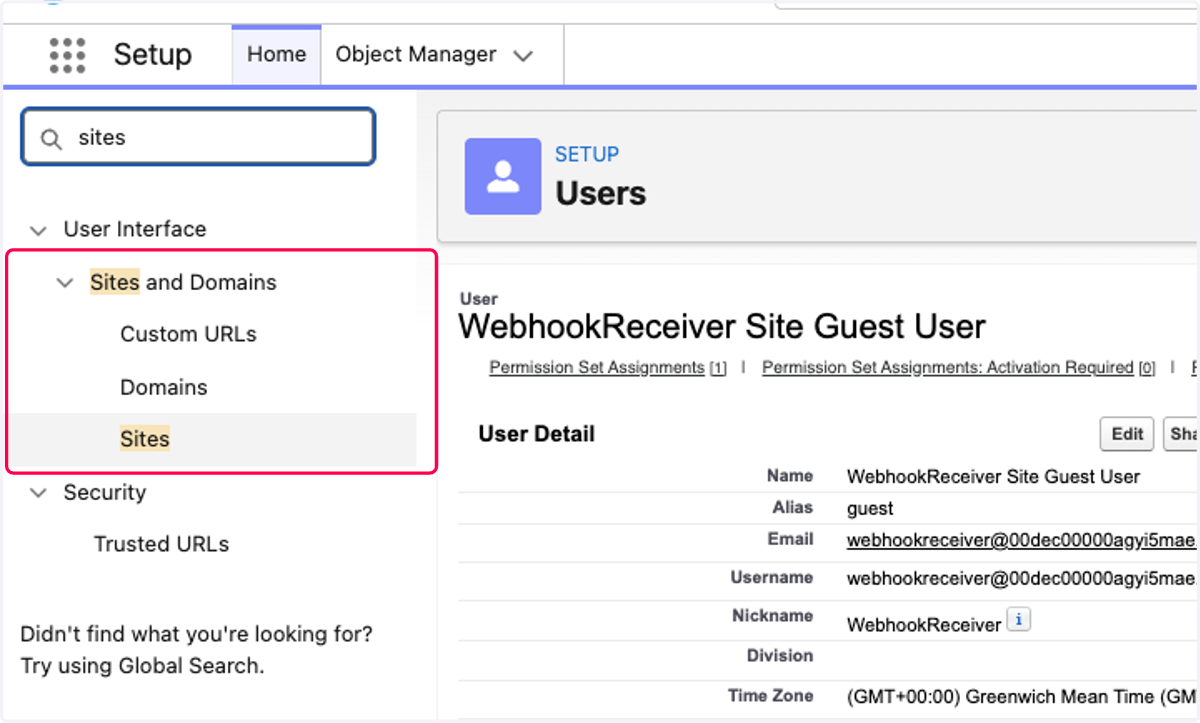Viewport: 1200px width, 723px height.
Task: Click the Alias value guest
Action: click(870, 508)
